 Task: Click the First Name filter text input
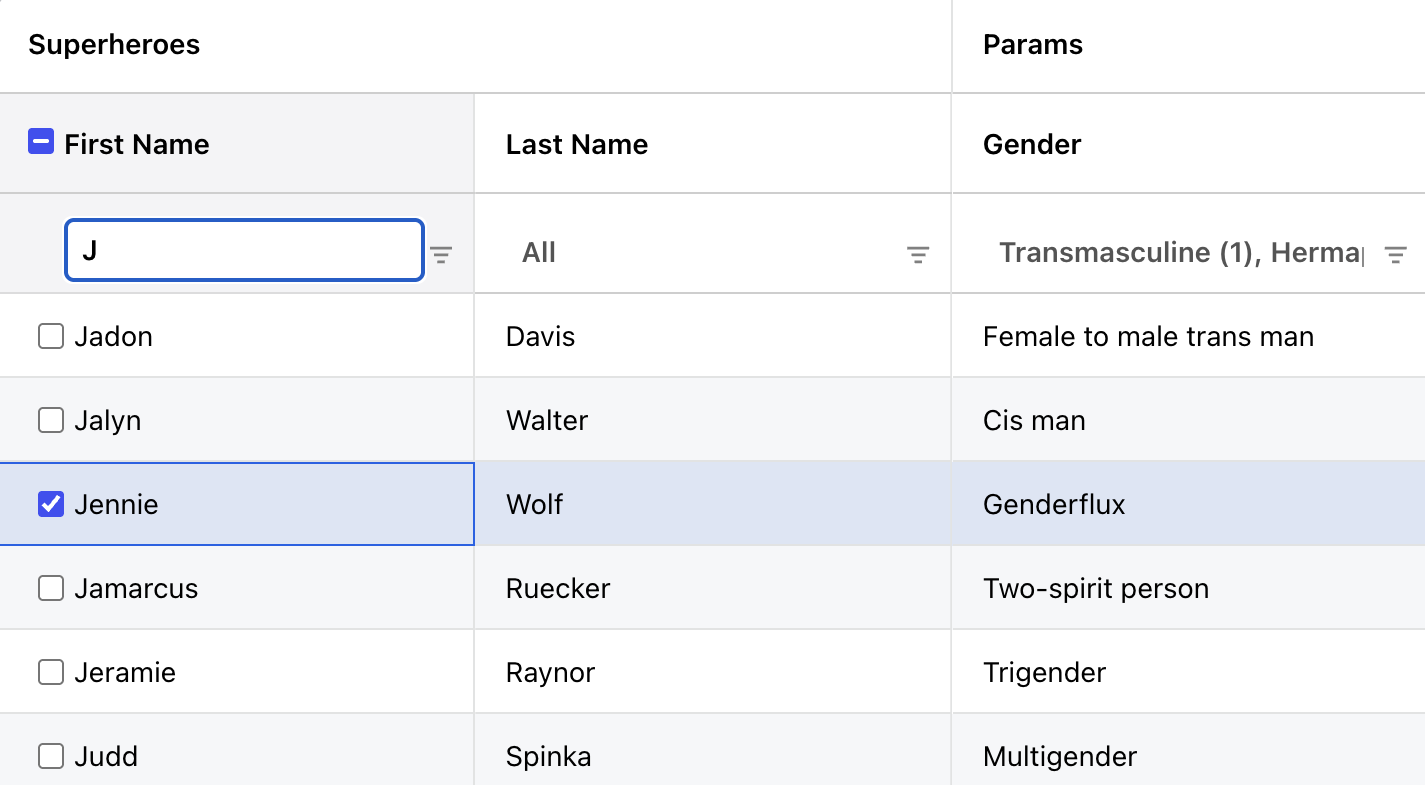(x=244, y=250)
